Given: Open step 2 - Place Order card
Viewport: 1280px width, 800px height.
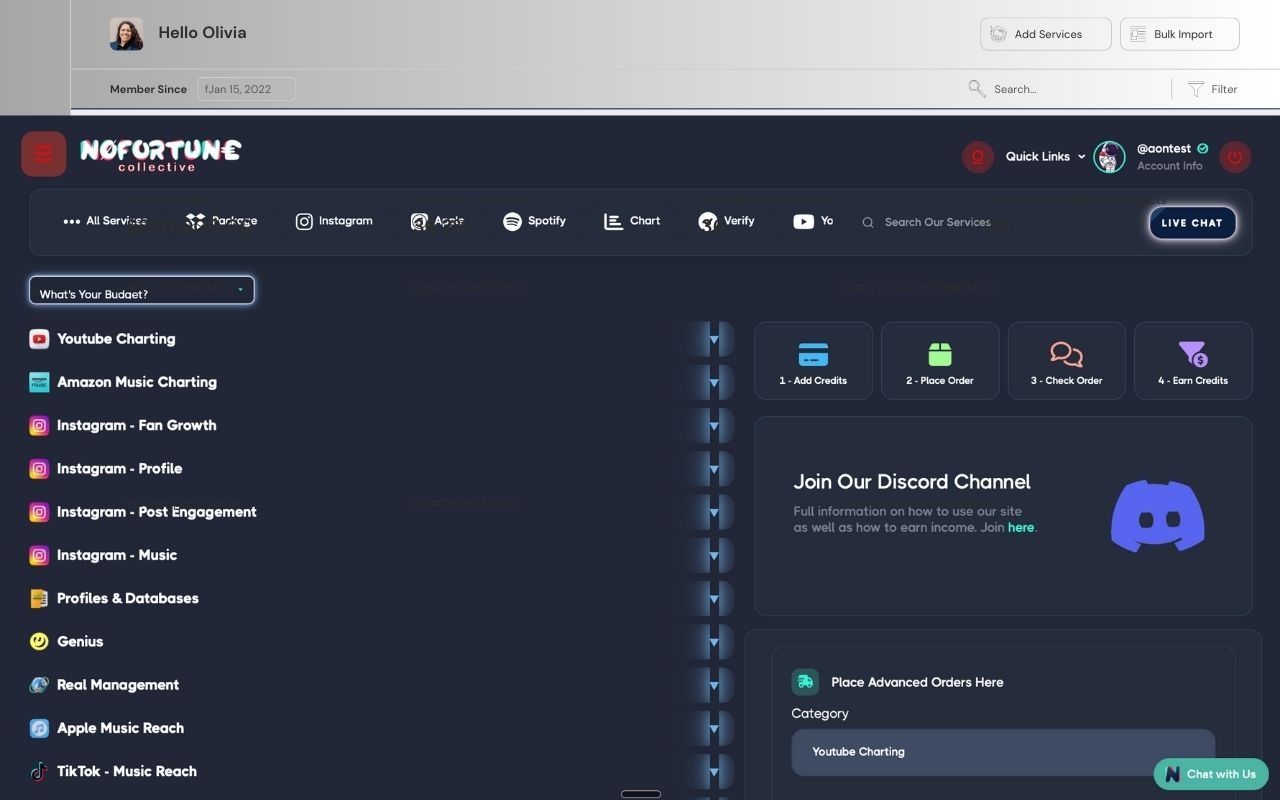Looking at the screenshot, I should pos(940,361).
